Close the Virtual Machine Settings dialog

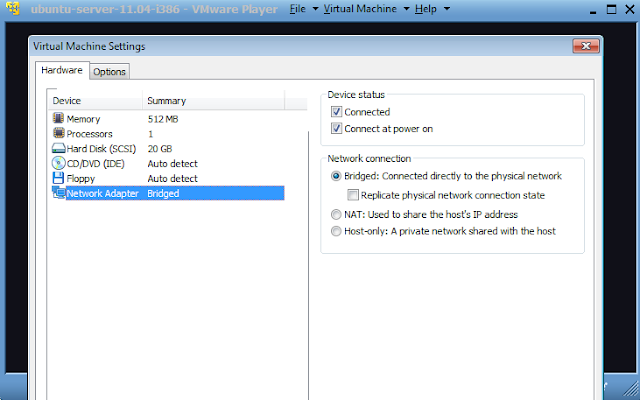pos(587,46)
